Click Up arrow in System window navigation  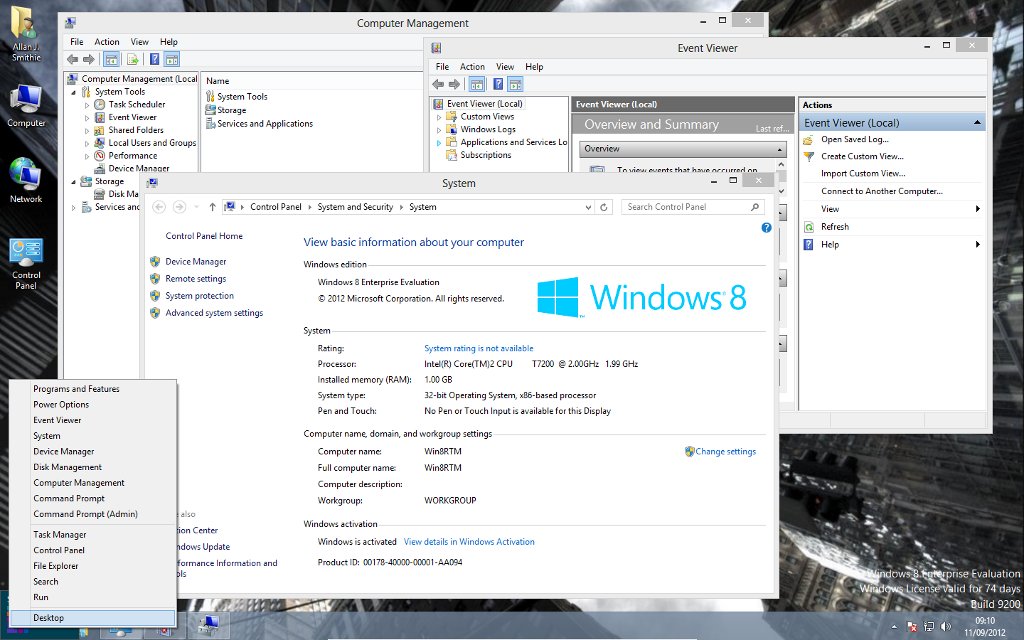pos(212,207)
